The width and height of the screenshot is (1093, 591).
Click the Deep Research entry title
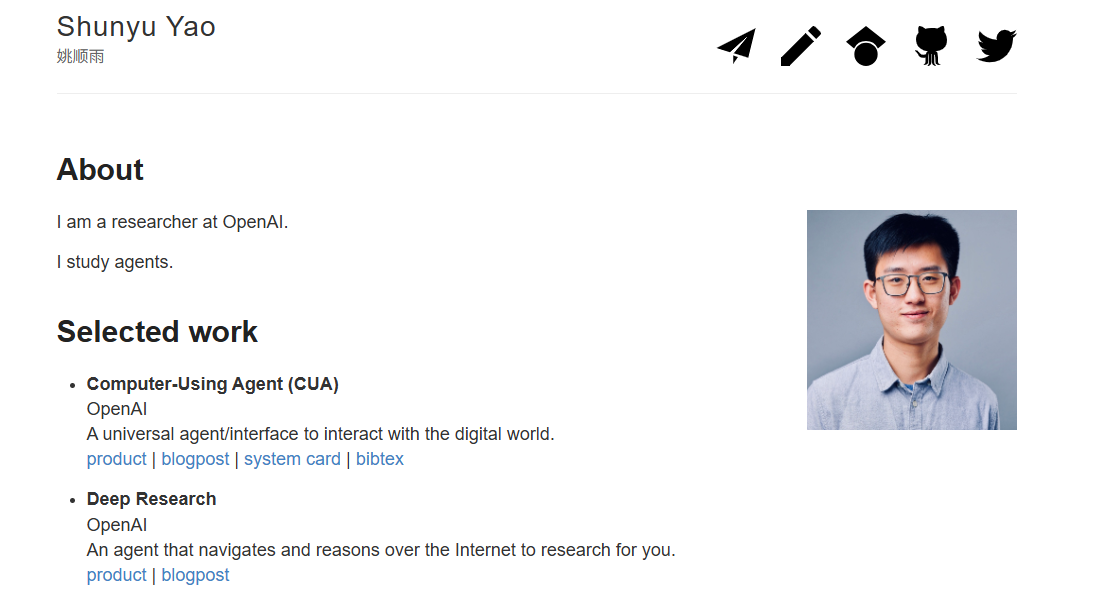tap(152, 499)
